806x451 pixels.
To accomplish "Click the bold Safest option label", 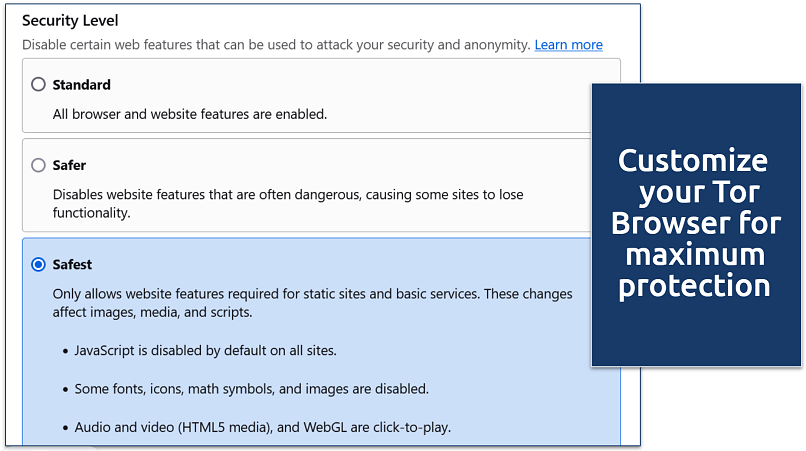I will (x=73, y=265).
